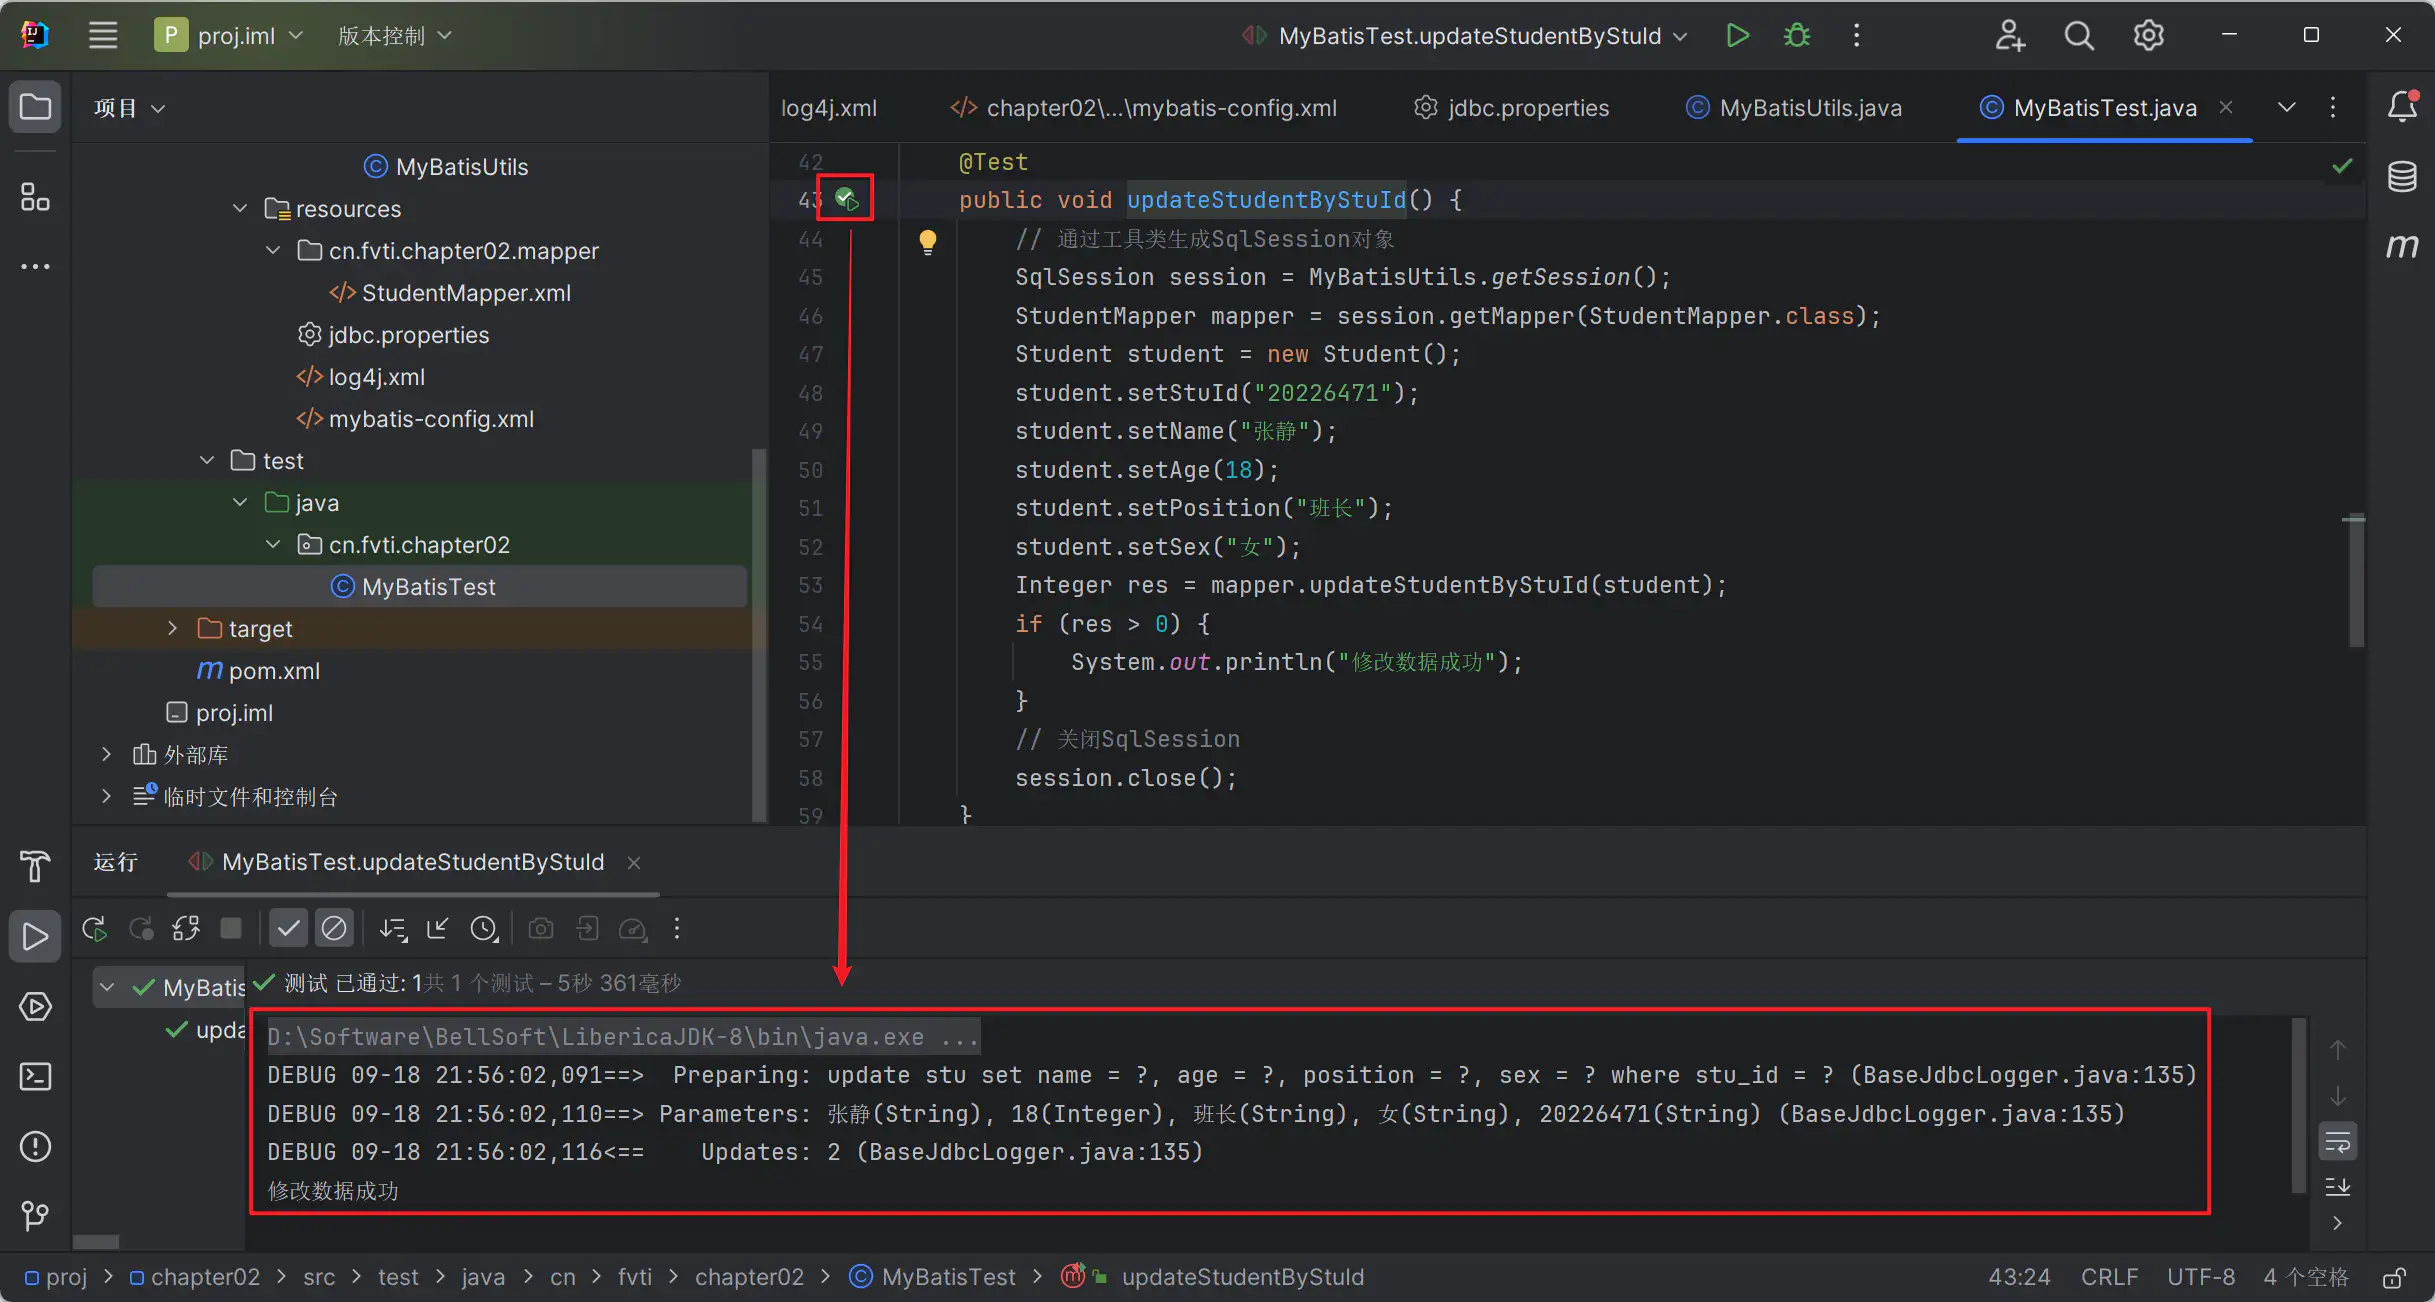This screenshot has width=2435, height=1302.
Task: Open the Services tool window
Action: coord(35,1006)
